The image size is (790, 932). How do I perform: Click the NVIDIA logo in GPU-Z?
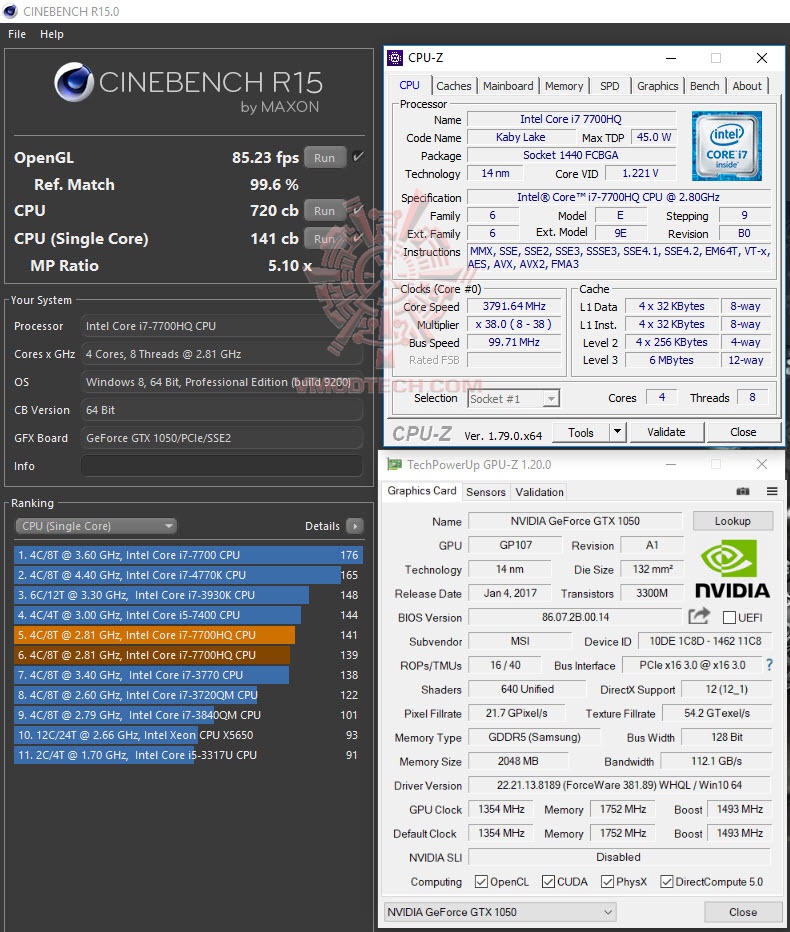[x=732, y=569]
